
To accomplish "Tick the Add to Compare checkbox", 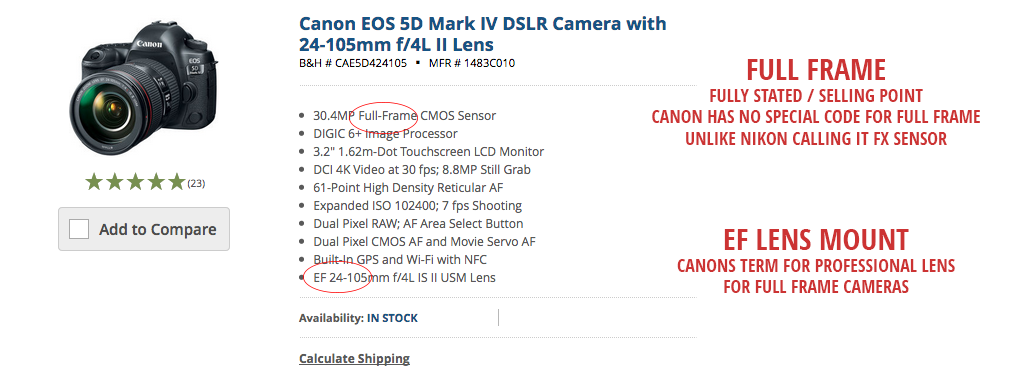I will click(x=79, y=229).
